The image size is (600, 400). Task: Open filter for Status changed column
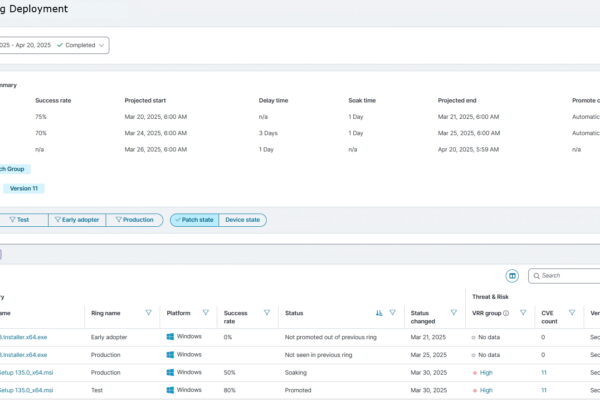coord(453,313)
